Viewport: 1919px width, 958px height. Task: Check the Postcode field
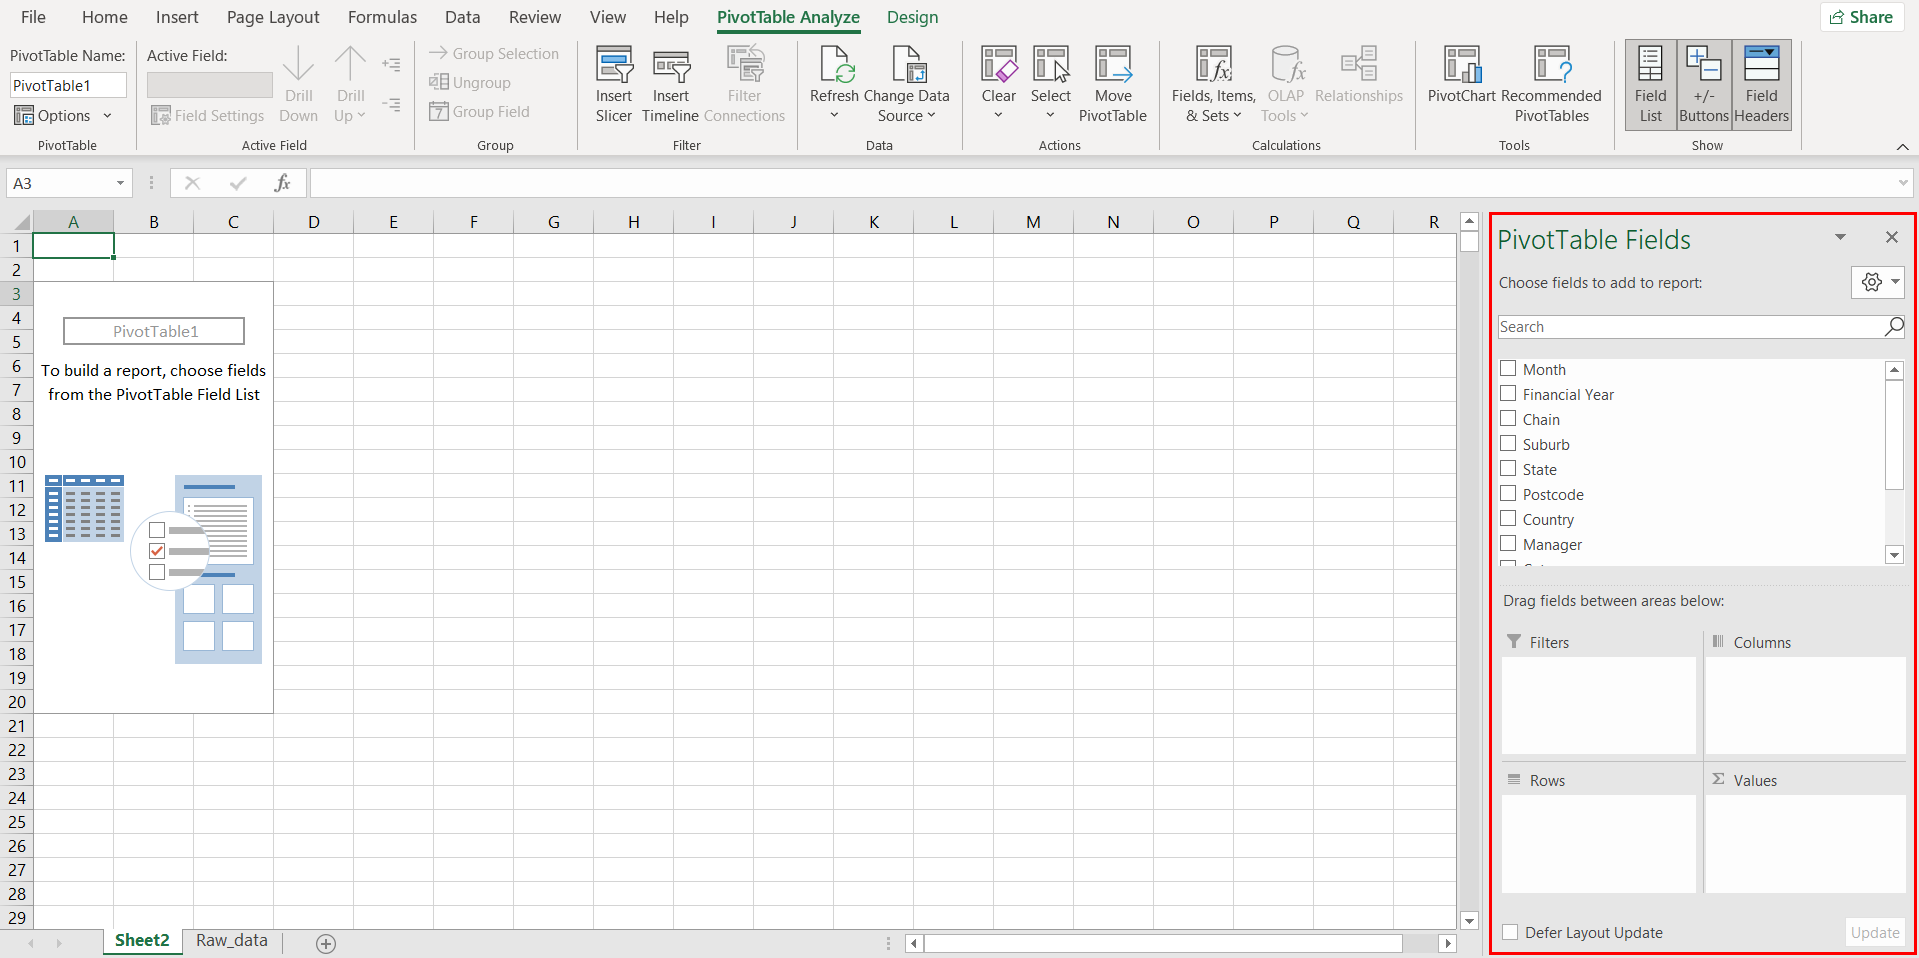pos(1508,494)
